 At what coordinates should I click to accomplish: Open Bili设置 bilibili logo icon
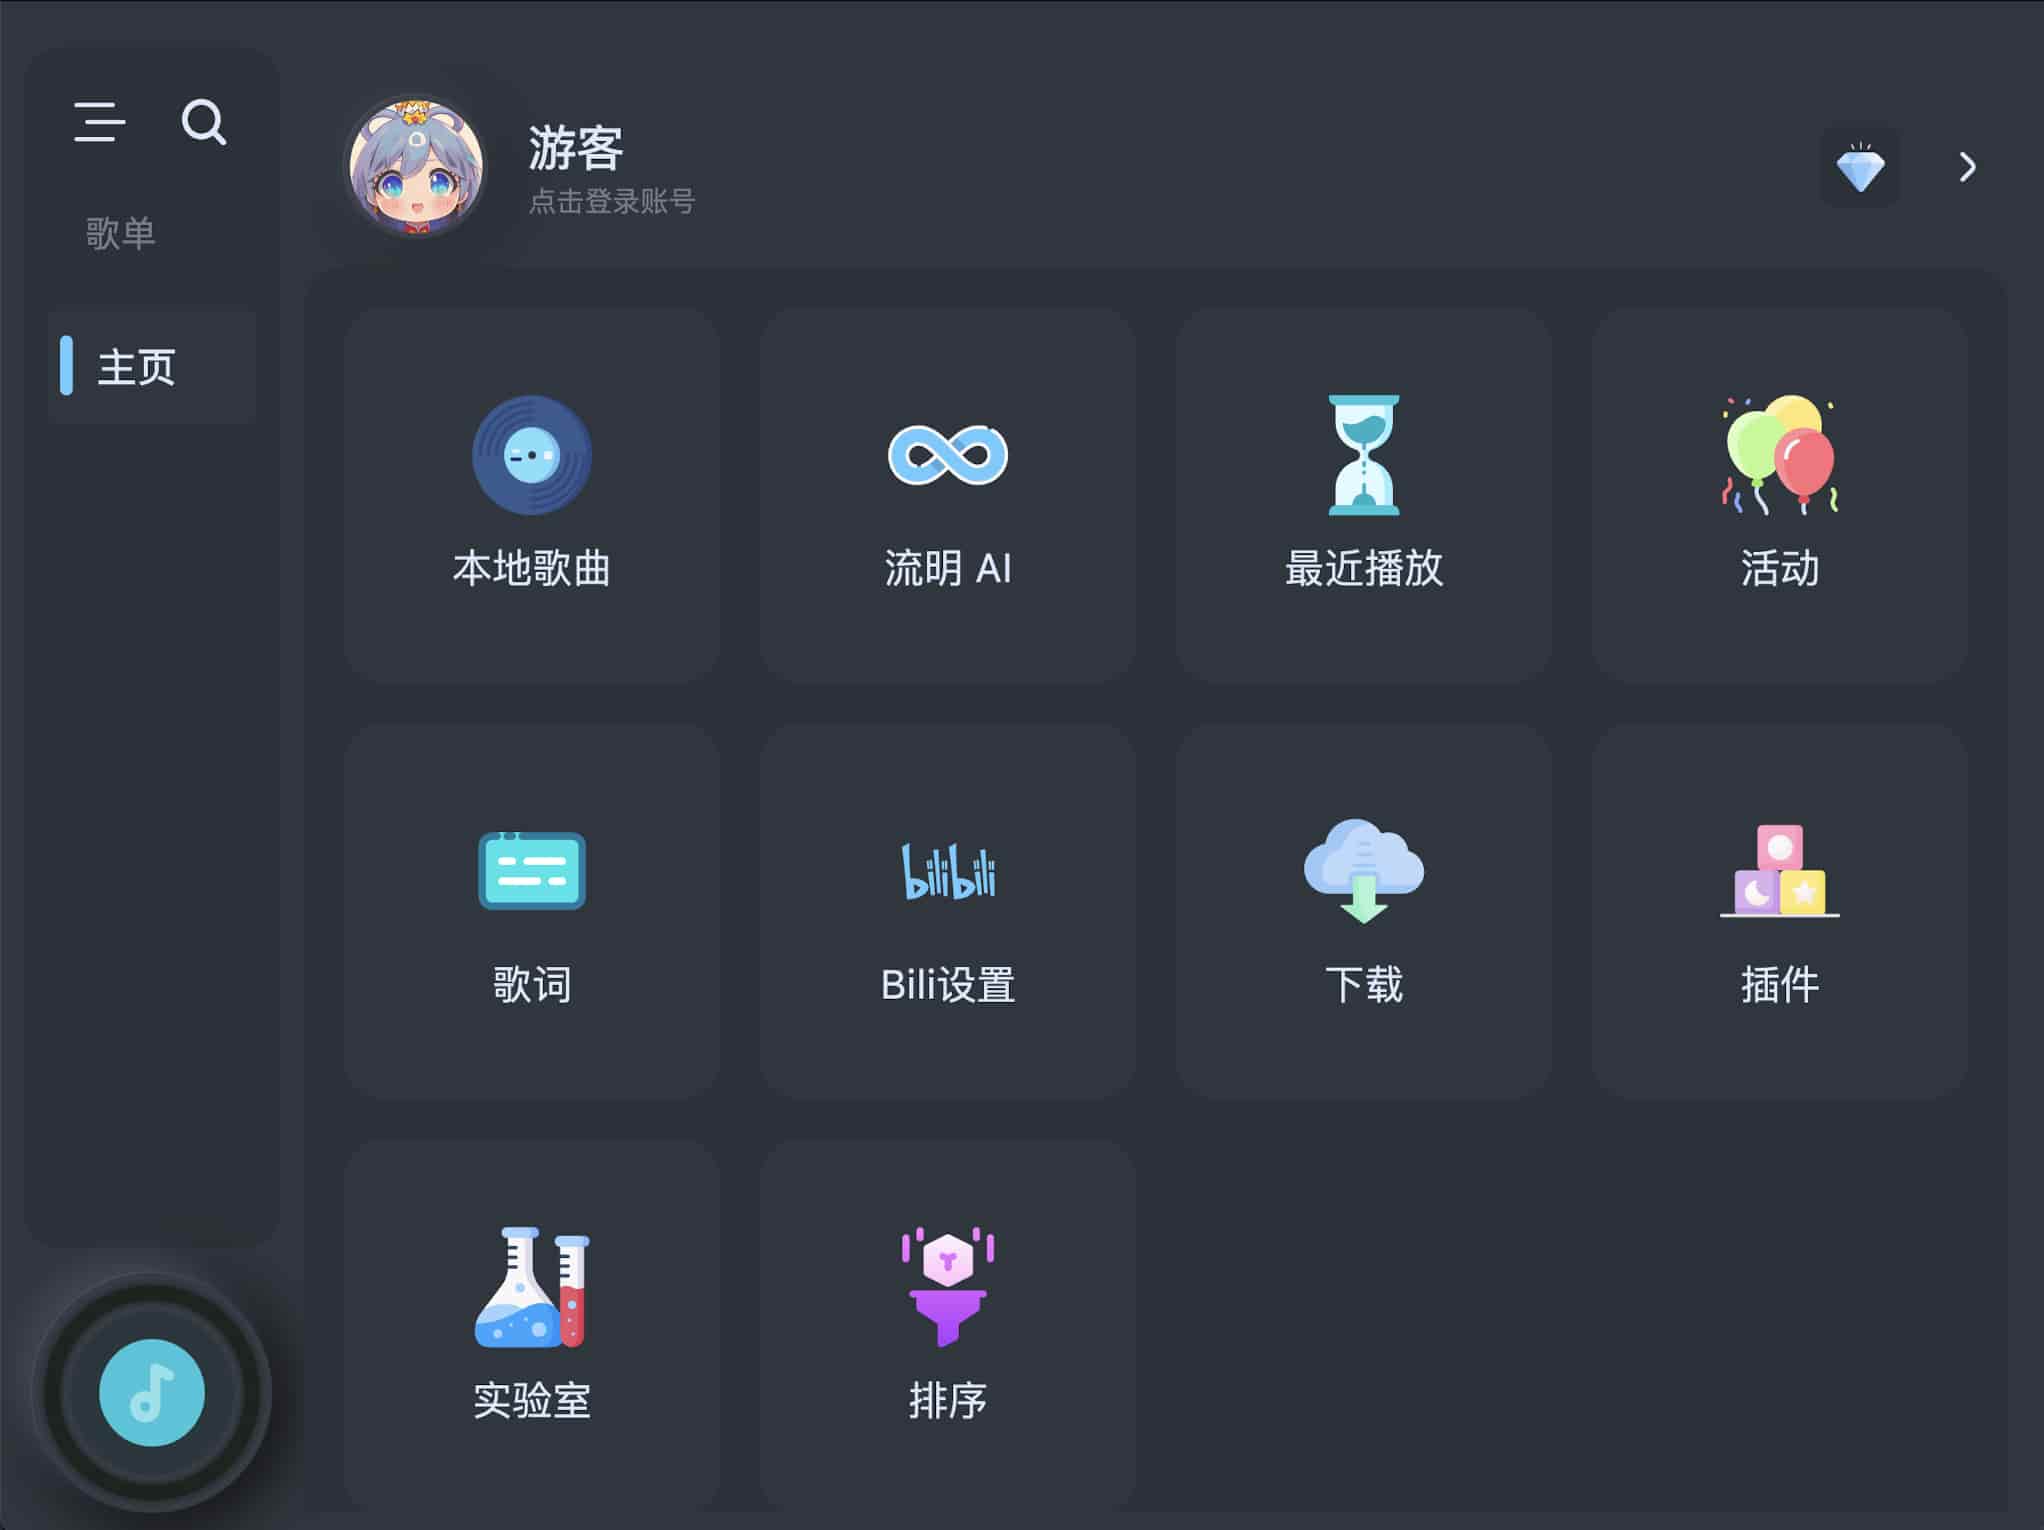pyautogui.click(x=948, y=871)
